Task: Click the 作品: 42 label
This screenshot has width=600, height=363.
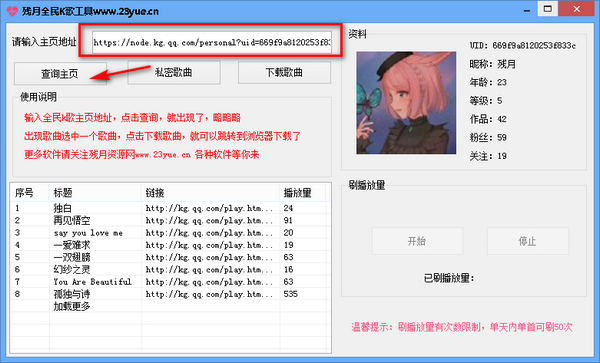Action: 488,119
